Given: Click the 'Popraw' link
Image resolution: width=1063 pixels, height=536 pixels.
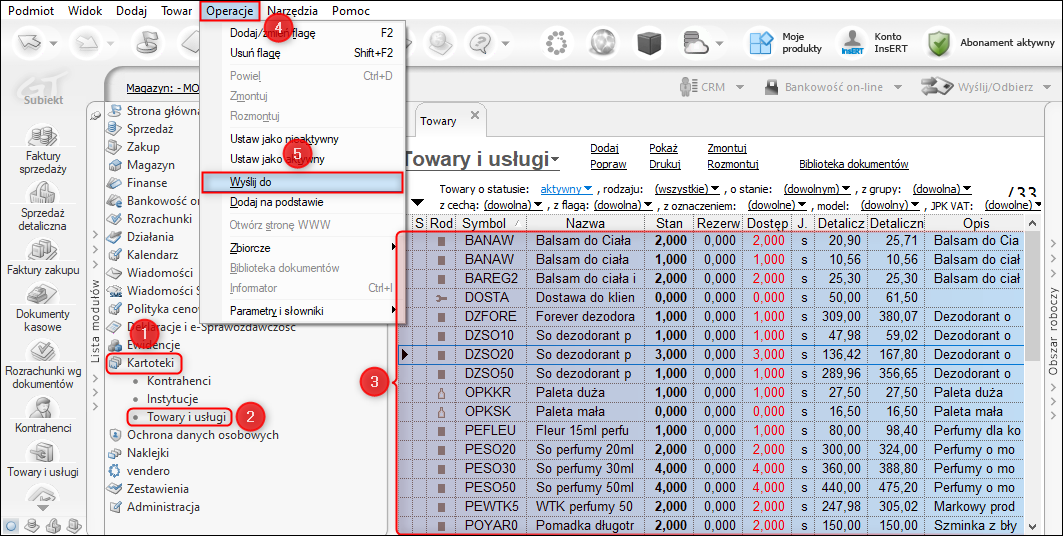Looking at the screenshot, I should 608,164.
